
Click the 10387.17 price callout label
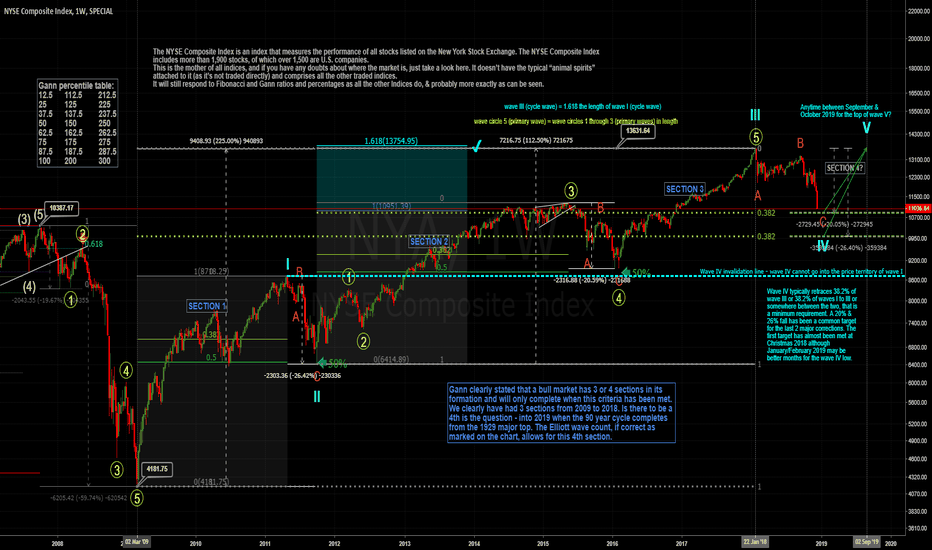coord(62,208)
